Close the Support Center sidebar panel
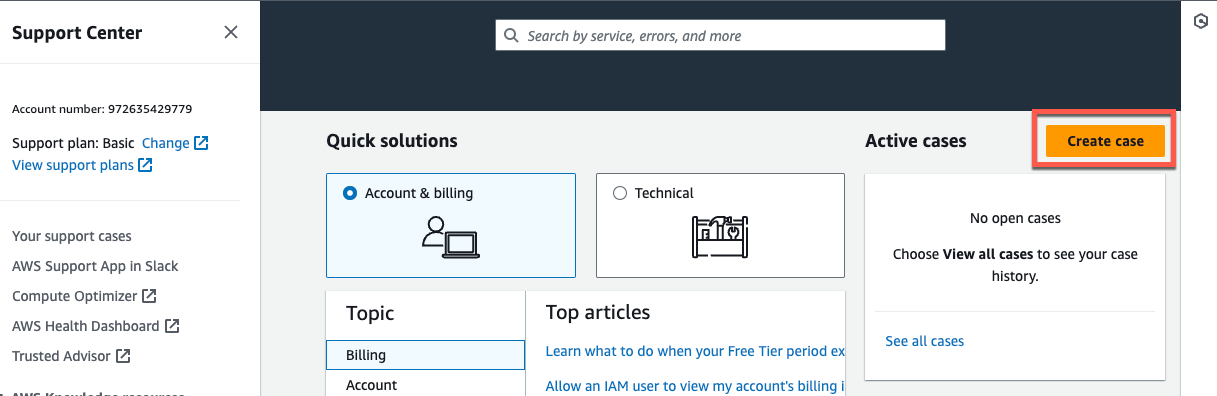The image size is (1217, 396). point(231,32)
